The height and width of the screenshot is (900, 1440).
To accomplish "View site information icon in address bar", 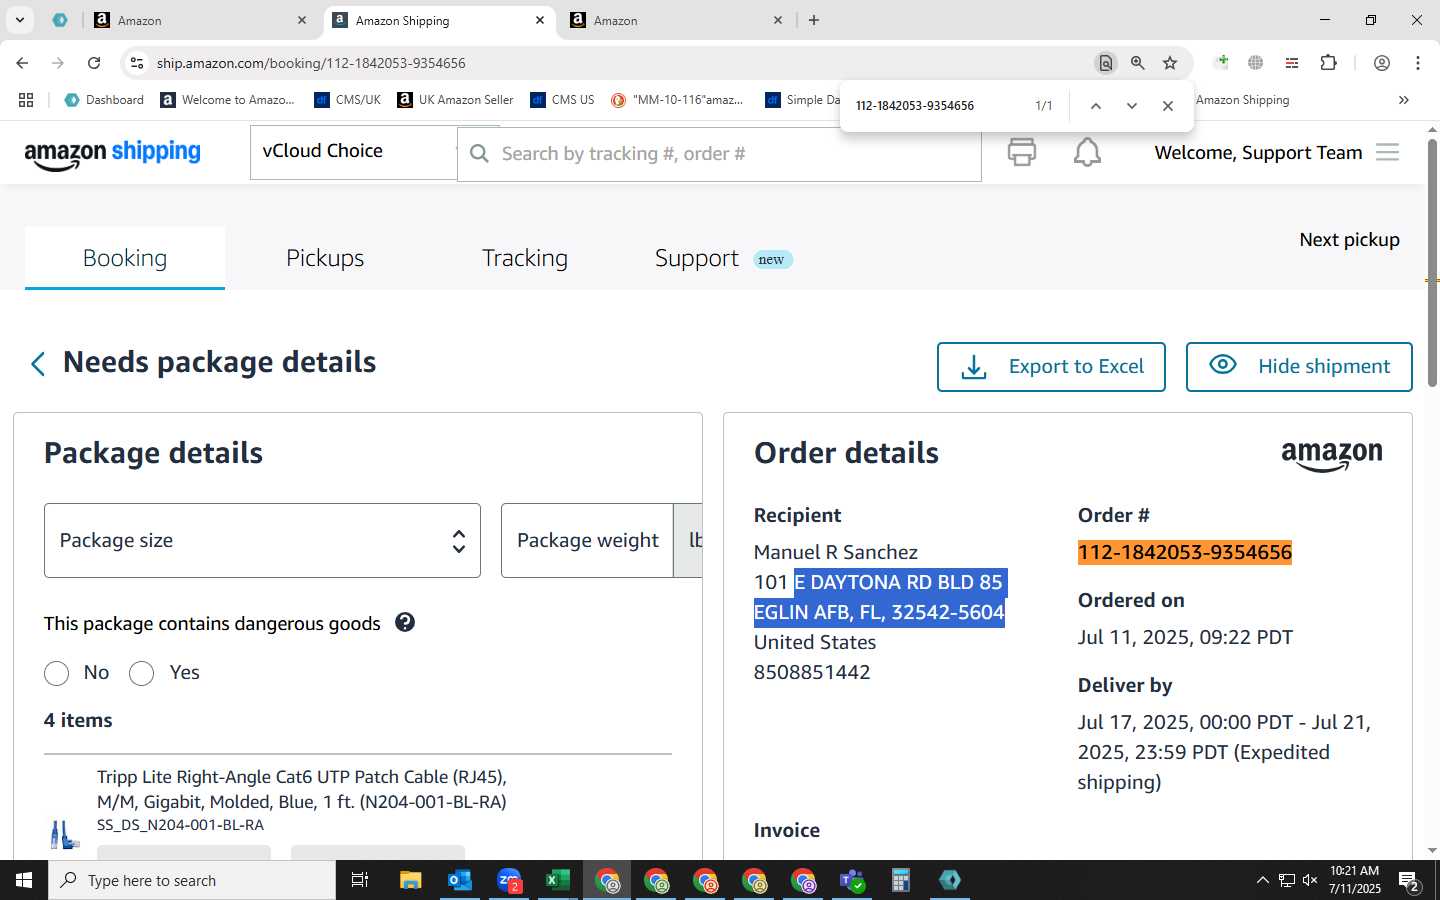I will pos(137,63).
